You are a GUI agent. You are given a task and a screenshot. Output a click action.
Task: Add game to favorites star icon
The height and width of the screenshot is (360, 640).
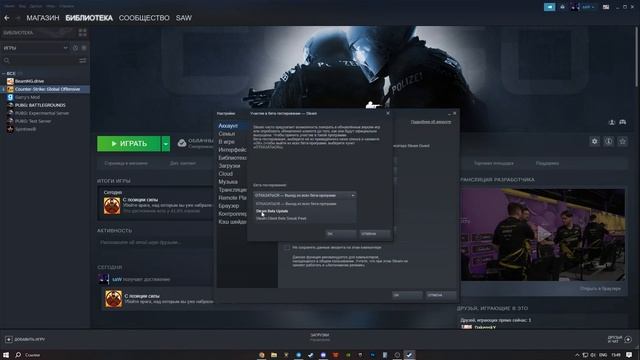(622, 141)
